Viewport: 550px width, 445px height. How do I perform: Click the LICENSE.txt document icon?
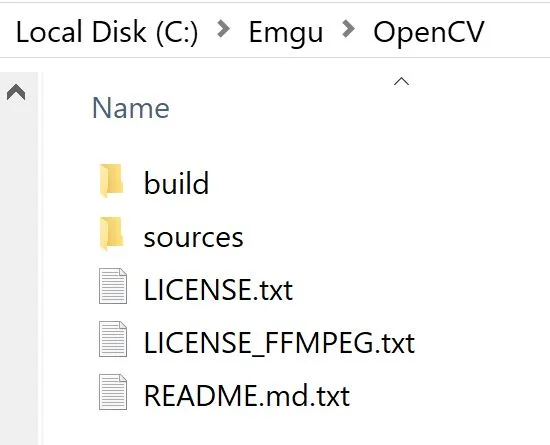[113, 286]
